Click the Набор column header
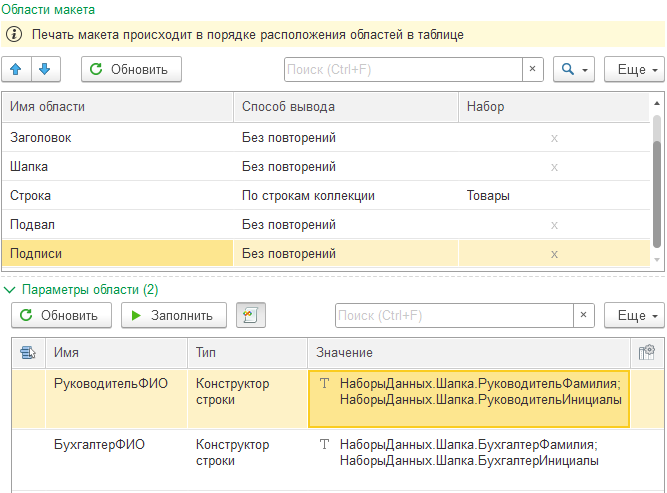The width and height of the screenshot is (667, 493). pyautogui.click(x=554, y=107)
